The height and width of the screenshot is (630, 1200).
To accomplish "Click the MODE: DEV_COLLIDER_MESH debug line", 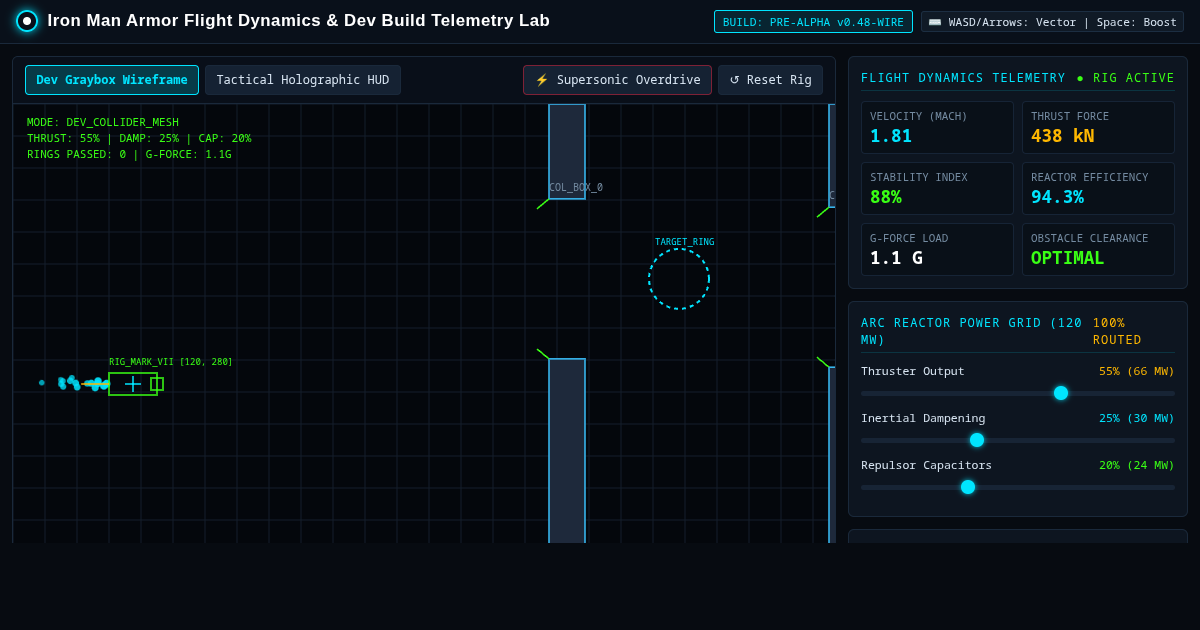I will click(x=103, y=123).
